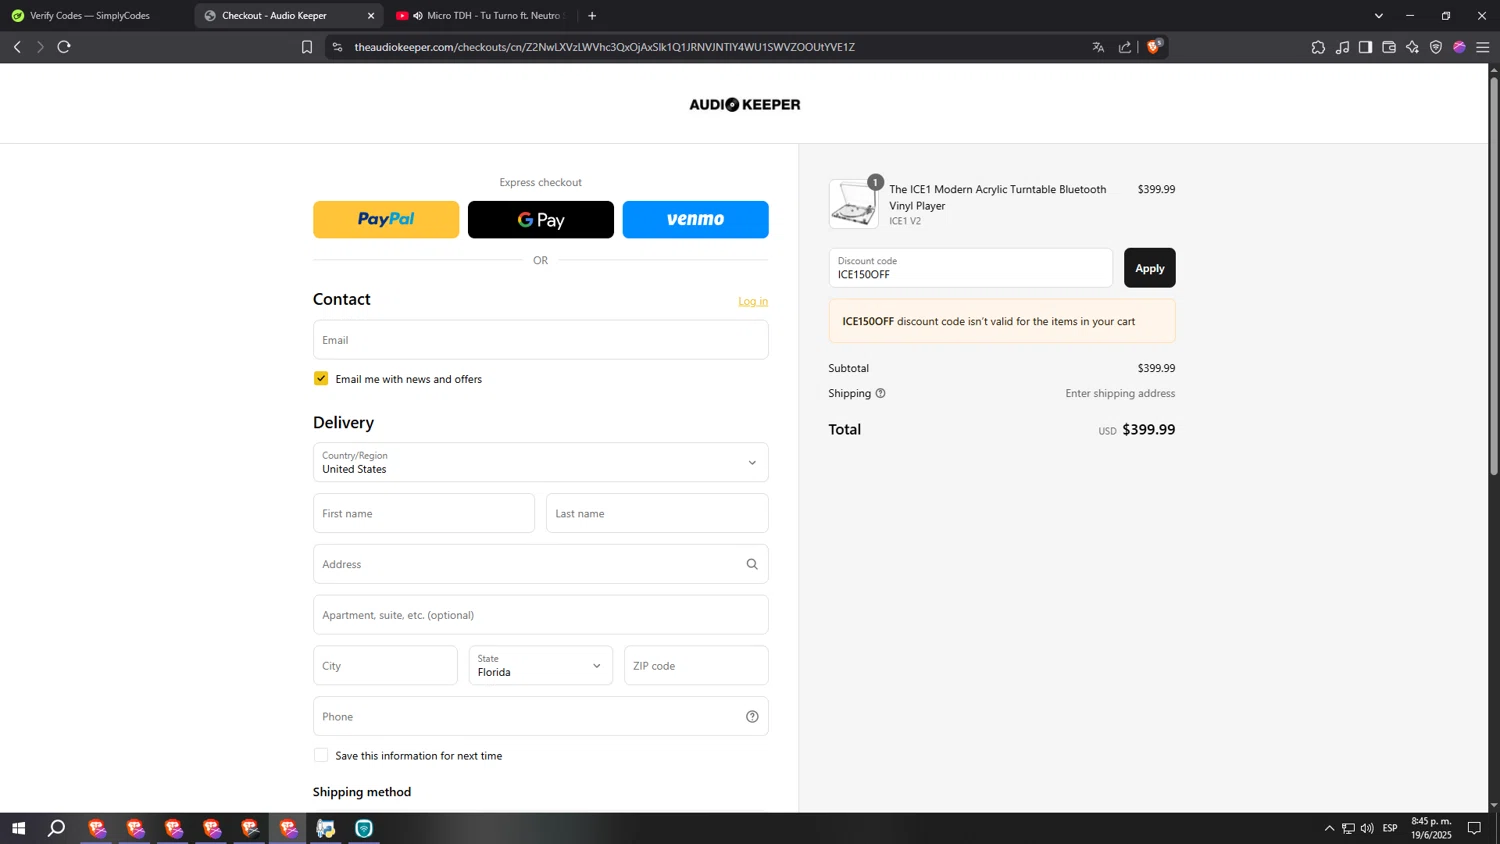
Task: Open the Windows Start menu
Action: tap(18, 828)
